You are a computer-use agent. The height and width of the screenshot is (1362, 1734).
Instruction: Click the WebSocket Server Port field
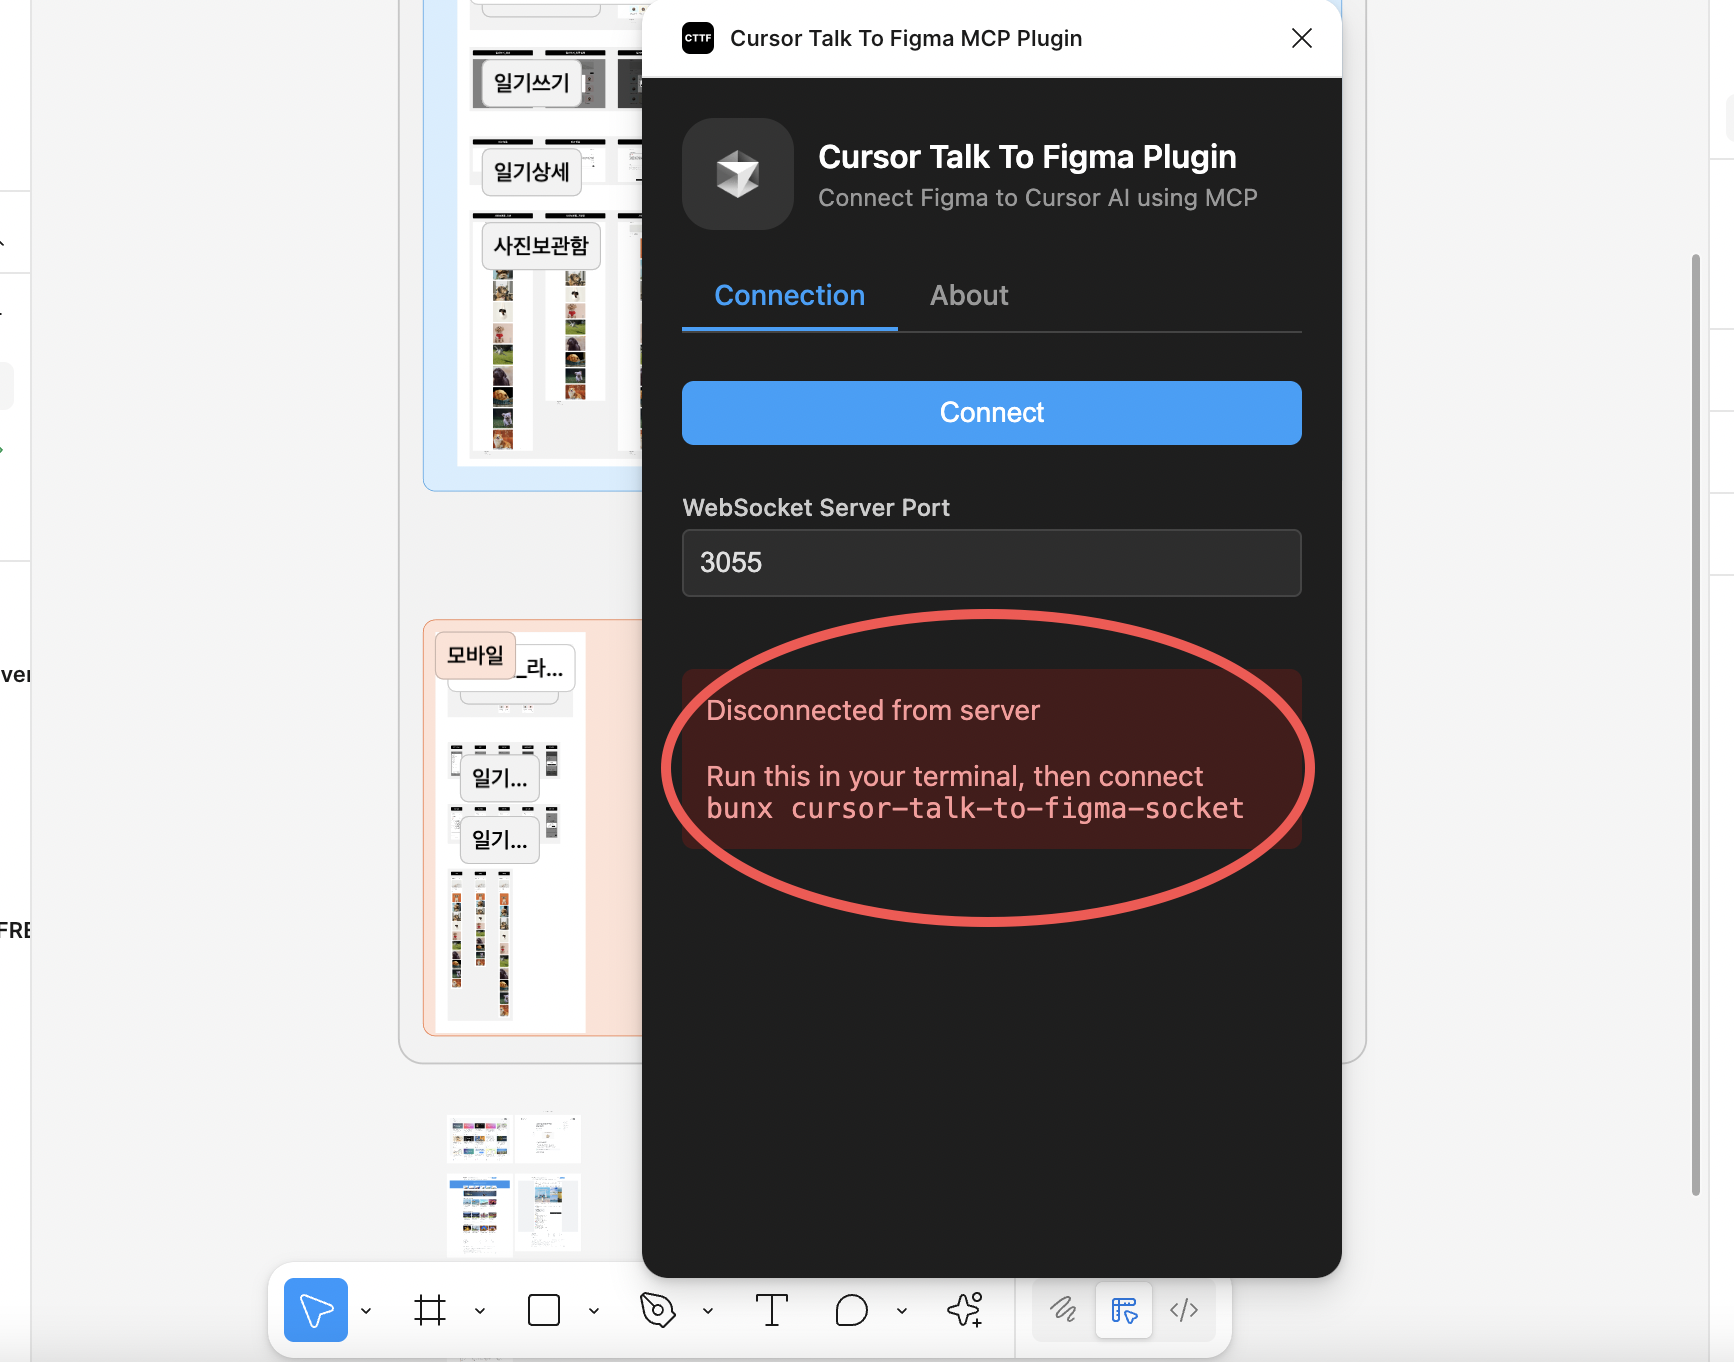(x=992, y=563)
